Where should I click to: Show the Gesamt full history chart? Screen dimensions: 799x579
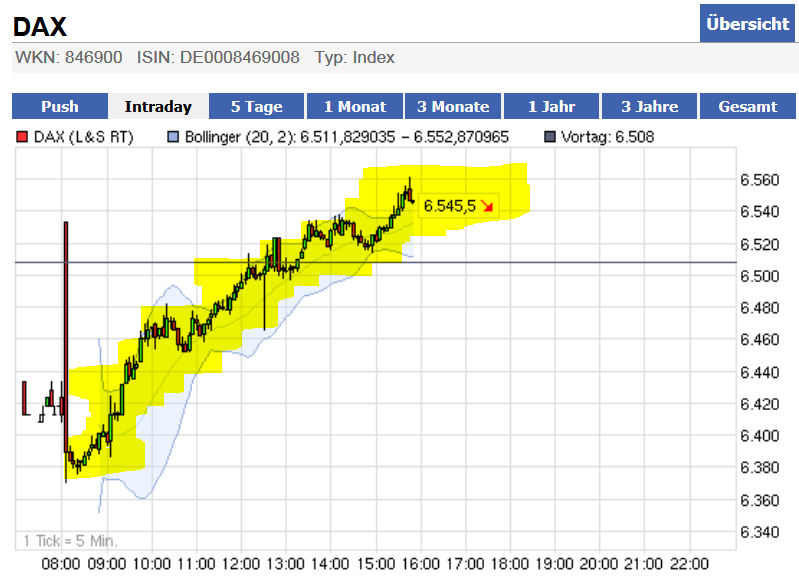748,107
